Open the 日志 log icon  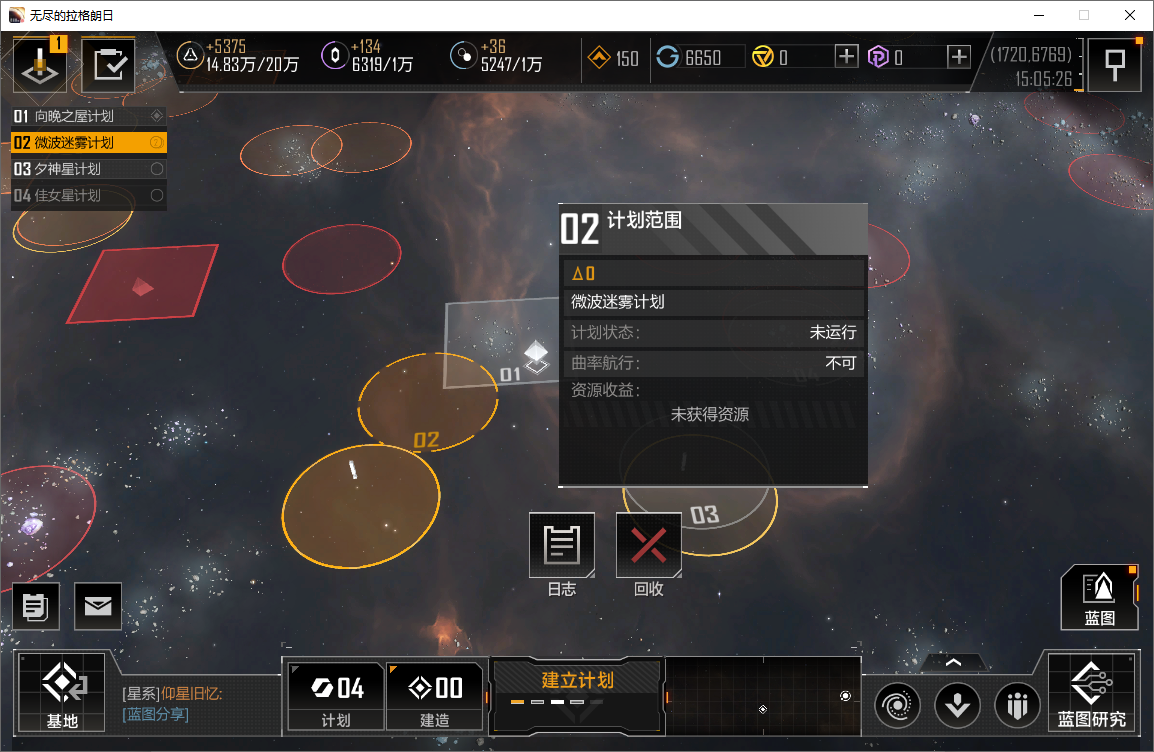(x=562, y=545)
